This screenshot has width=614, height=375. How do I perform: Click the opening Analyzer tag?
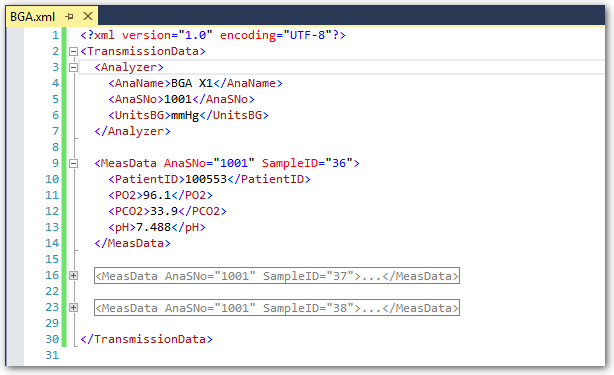(129, 67)
